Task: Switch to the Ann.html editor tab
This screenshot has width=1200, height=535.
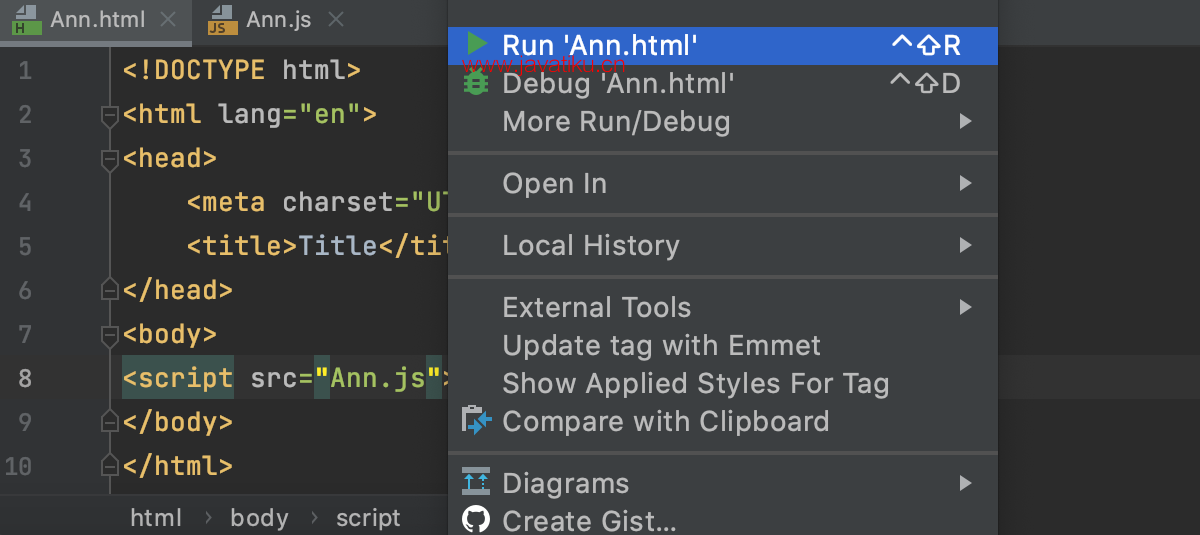Action: tap(96, 20)
